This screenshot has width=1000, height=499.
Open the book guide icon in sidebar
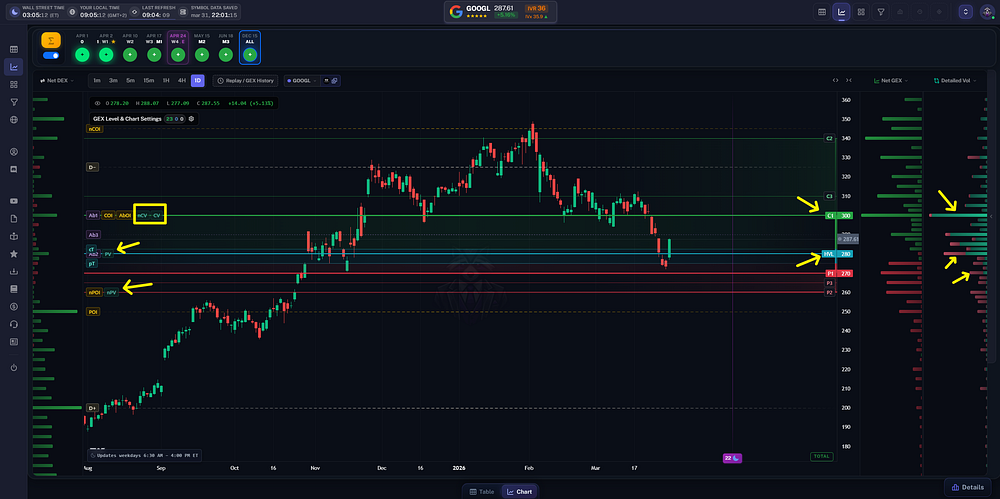[x=14, y=289]
